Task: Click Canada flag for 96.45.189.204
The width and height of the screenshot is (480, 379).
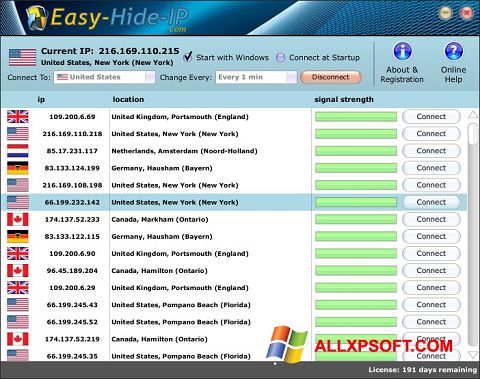Action: click(18, 271)
